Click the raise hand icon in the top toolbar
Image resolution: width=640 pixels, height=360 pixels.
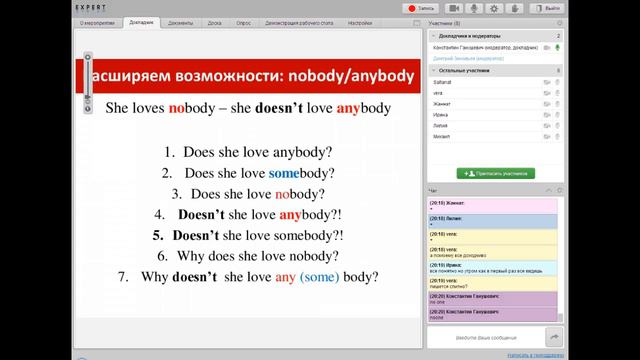514,8
